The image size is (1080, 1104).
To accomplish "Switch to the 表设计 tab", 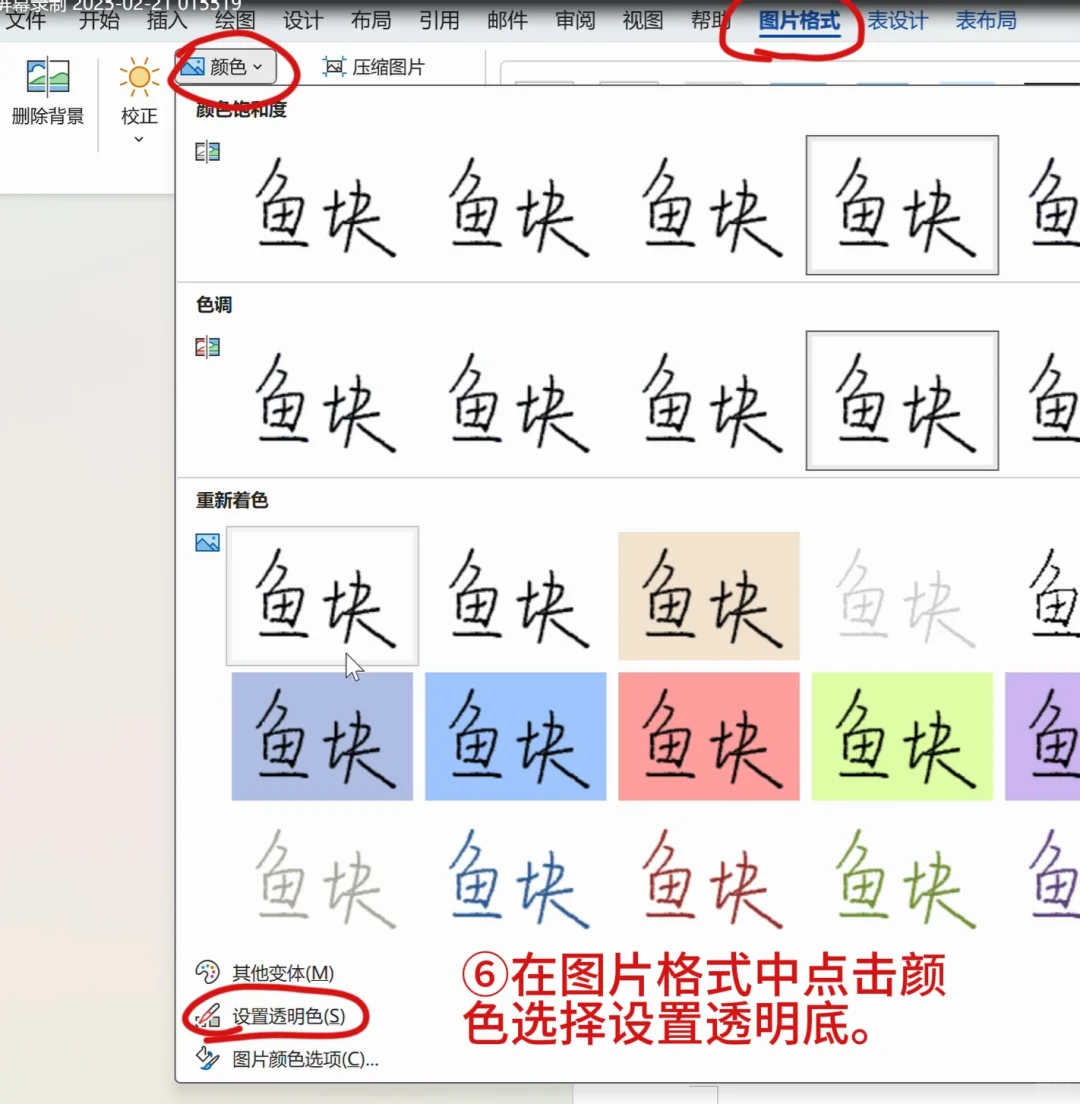I will point(897,20).
